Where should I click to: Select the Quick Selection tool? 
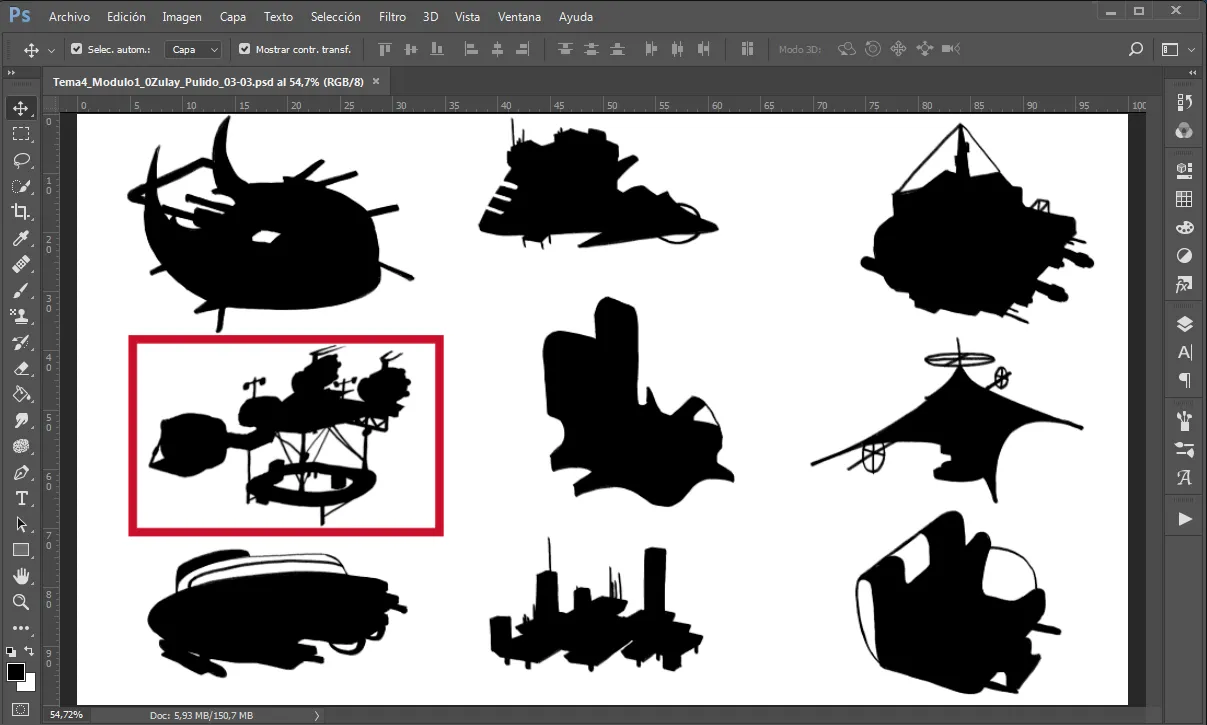21,186
